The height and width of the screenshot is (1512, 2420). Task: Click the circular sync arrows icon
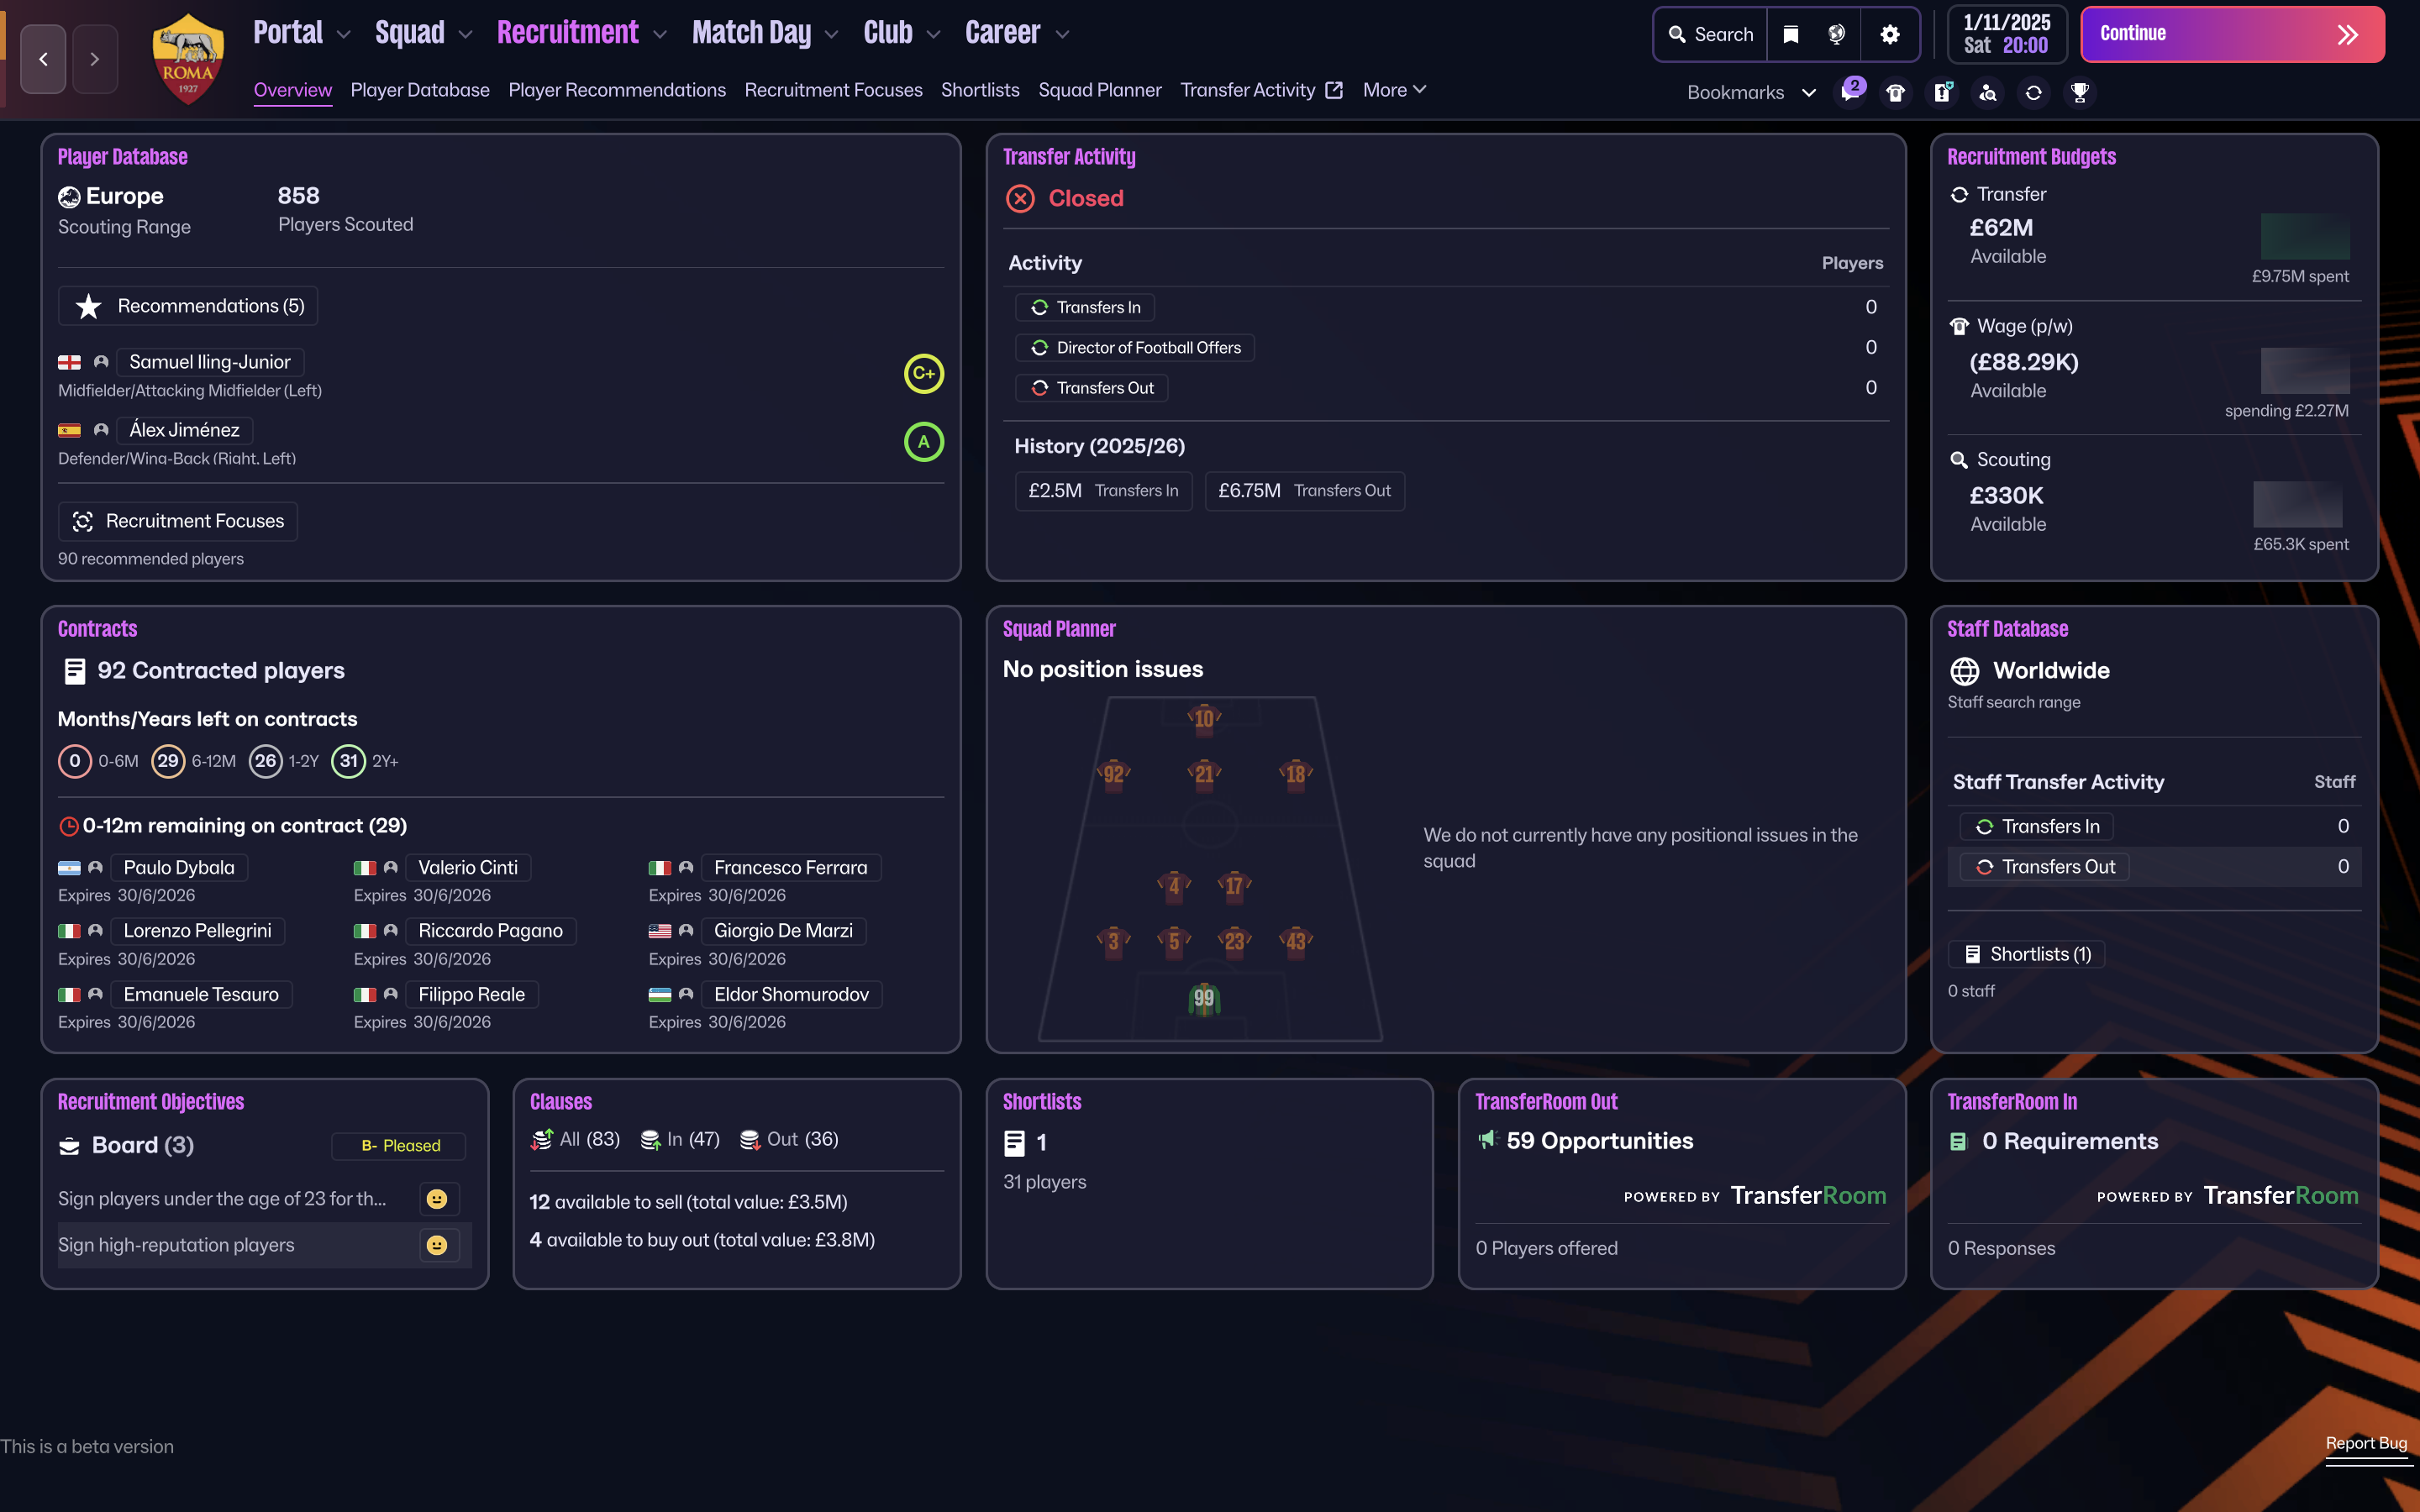(2034, 92)
